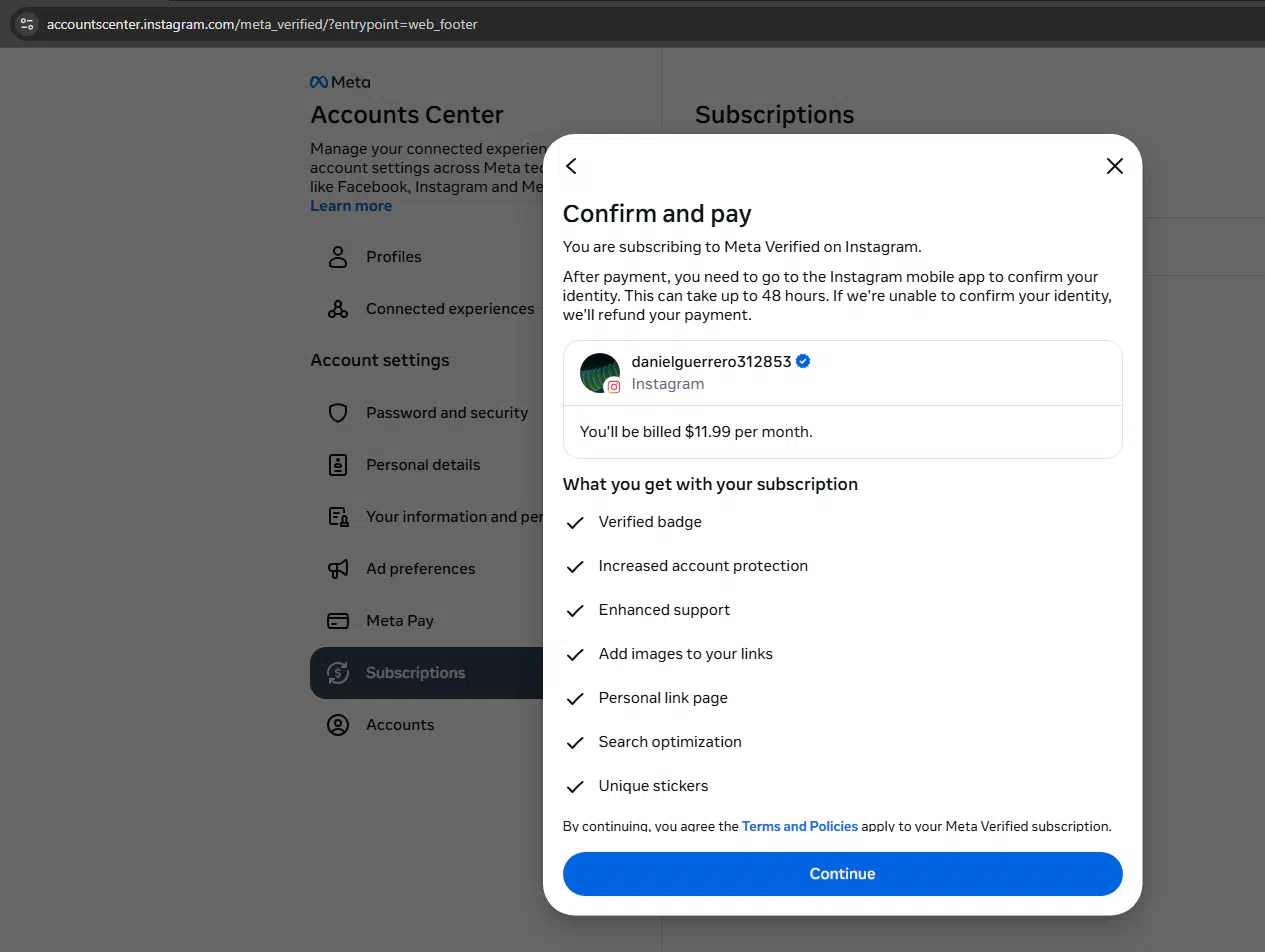Click the Confirm and pay heading
The image size is (1265, 952).
click(657, 214)
